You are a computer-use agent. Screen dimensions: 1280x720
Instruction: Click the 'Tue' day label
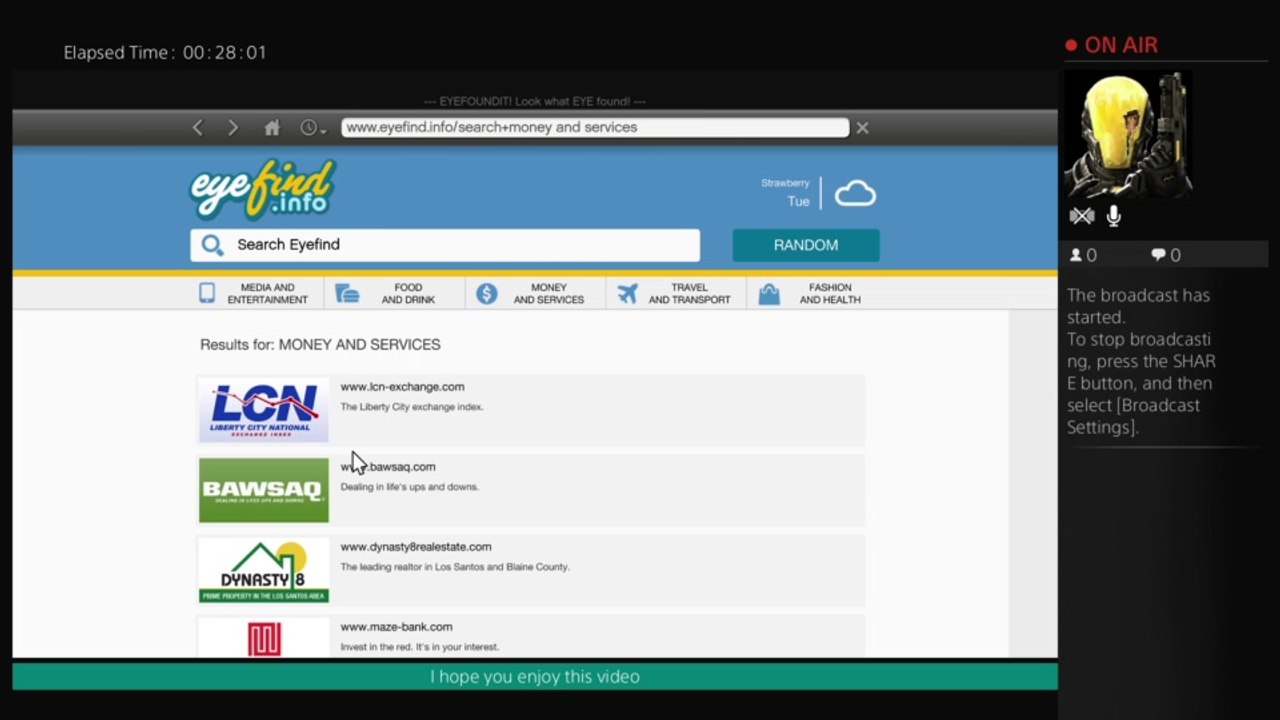pos(798,201)
